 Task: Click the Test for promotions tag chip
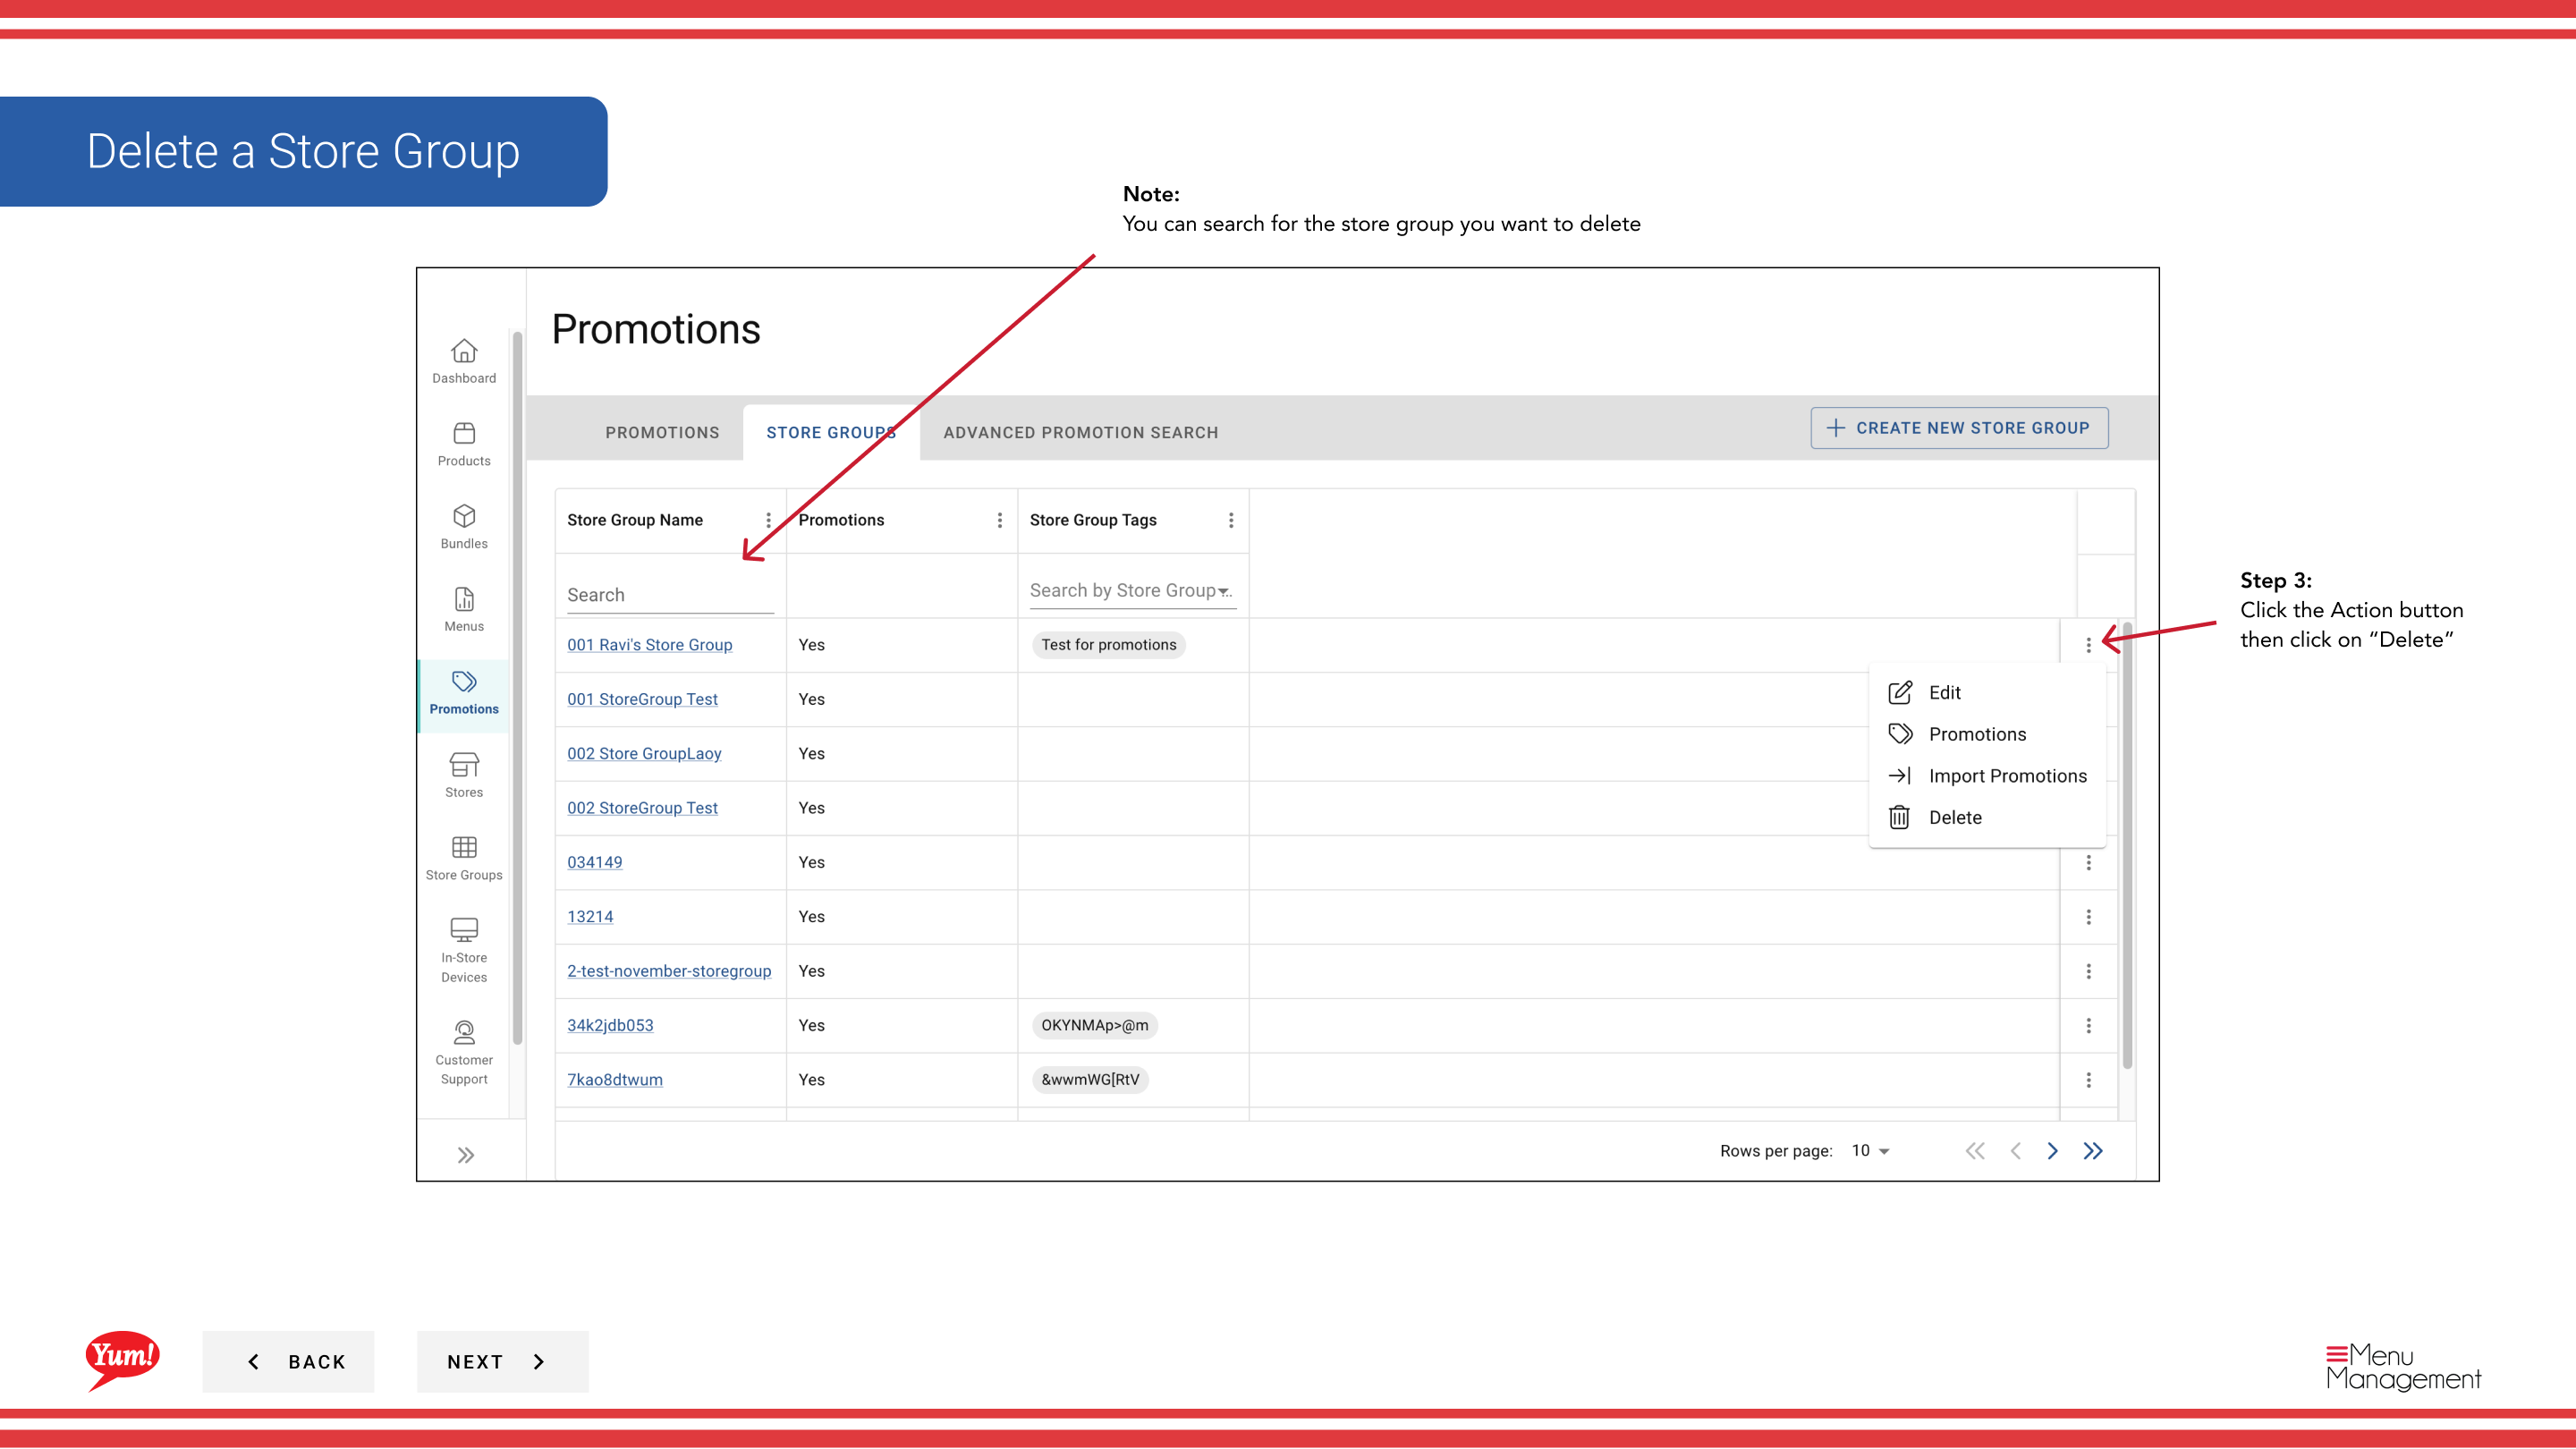tap(1108, 645)
